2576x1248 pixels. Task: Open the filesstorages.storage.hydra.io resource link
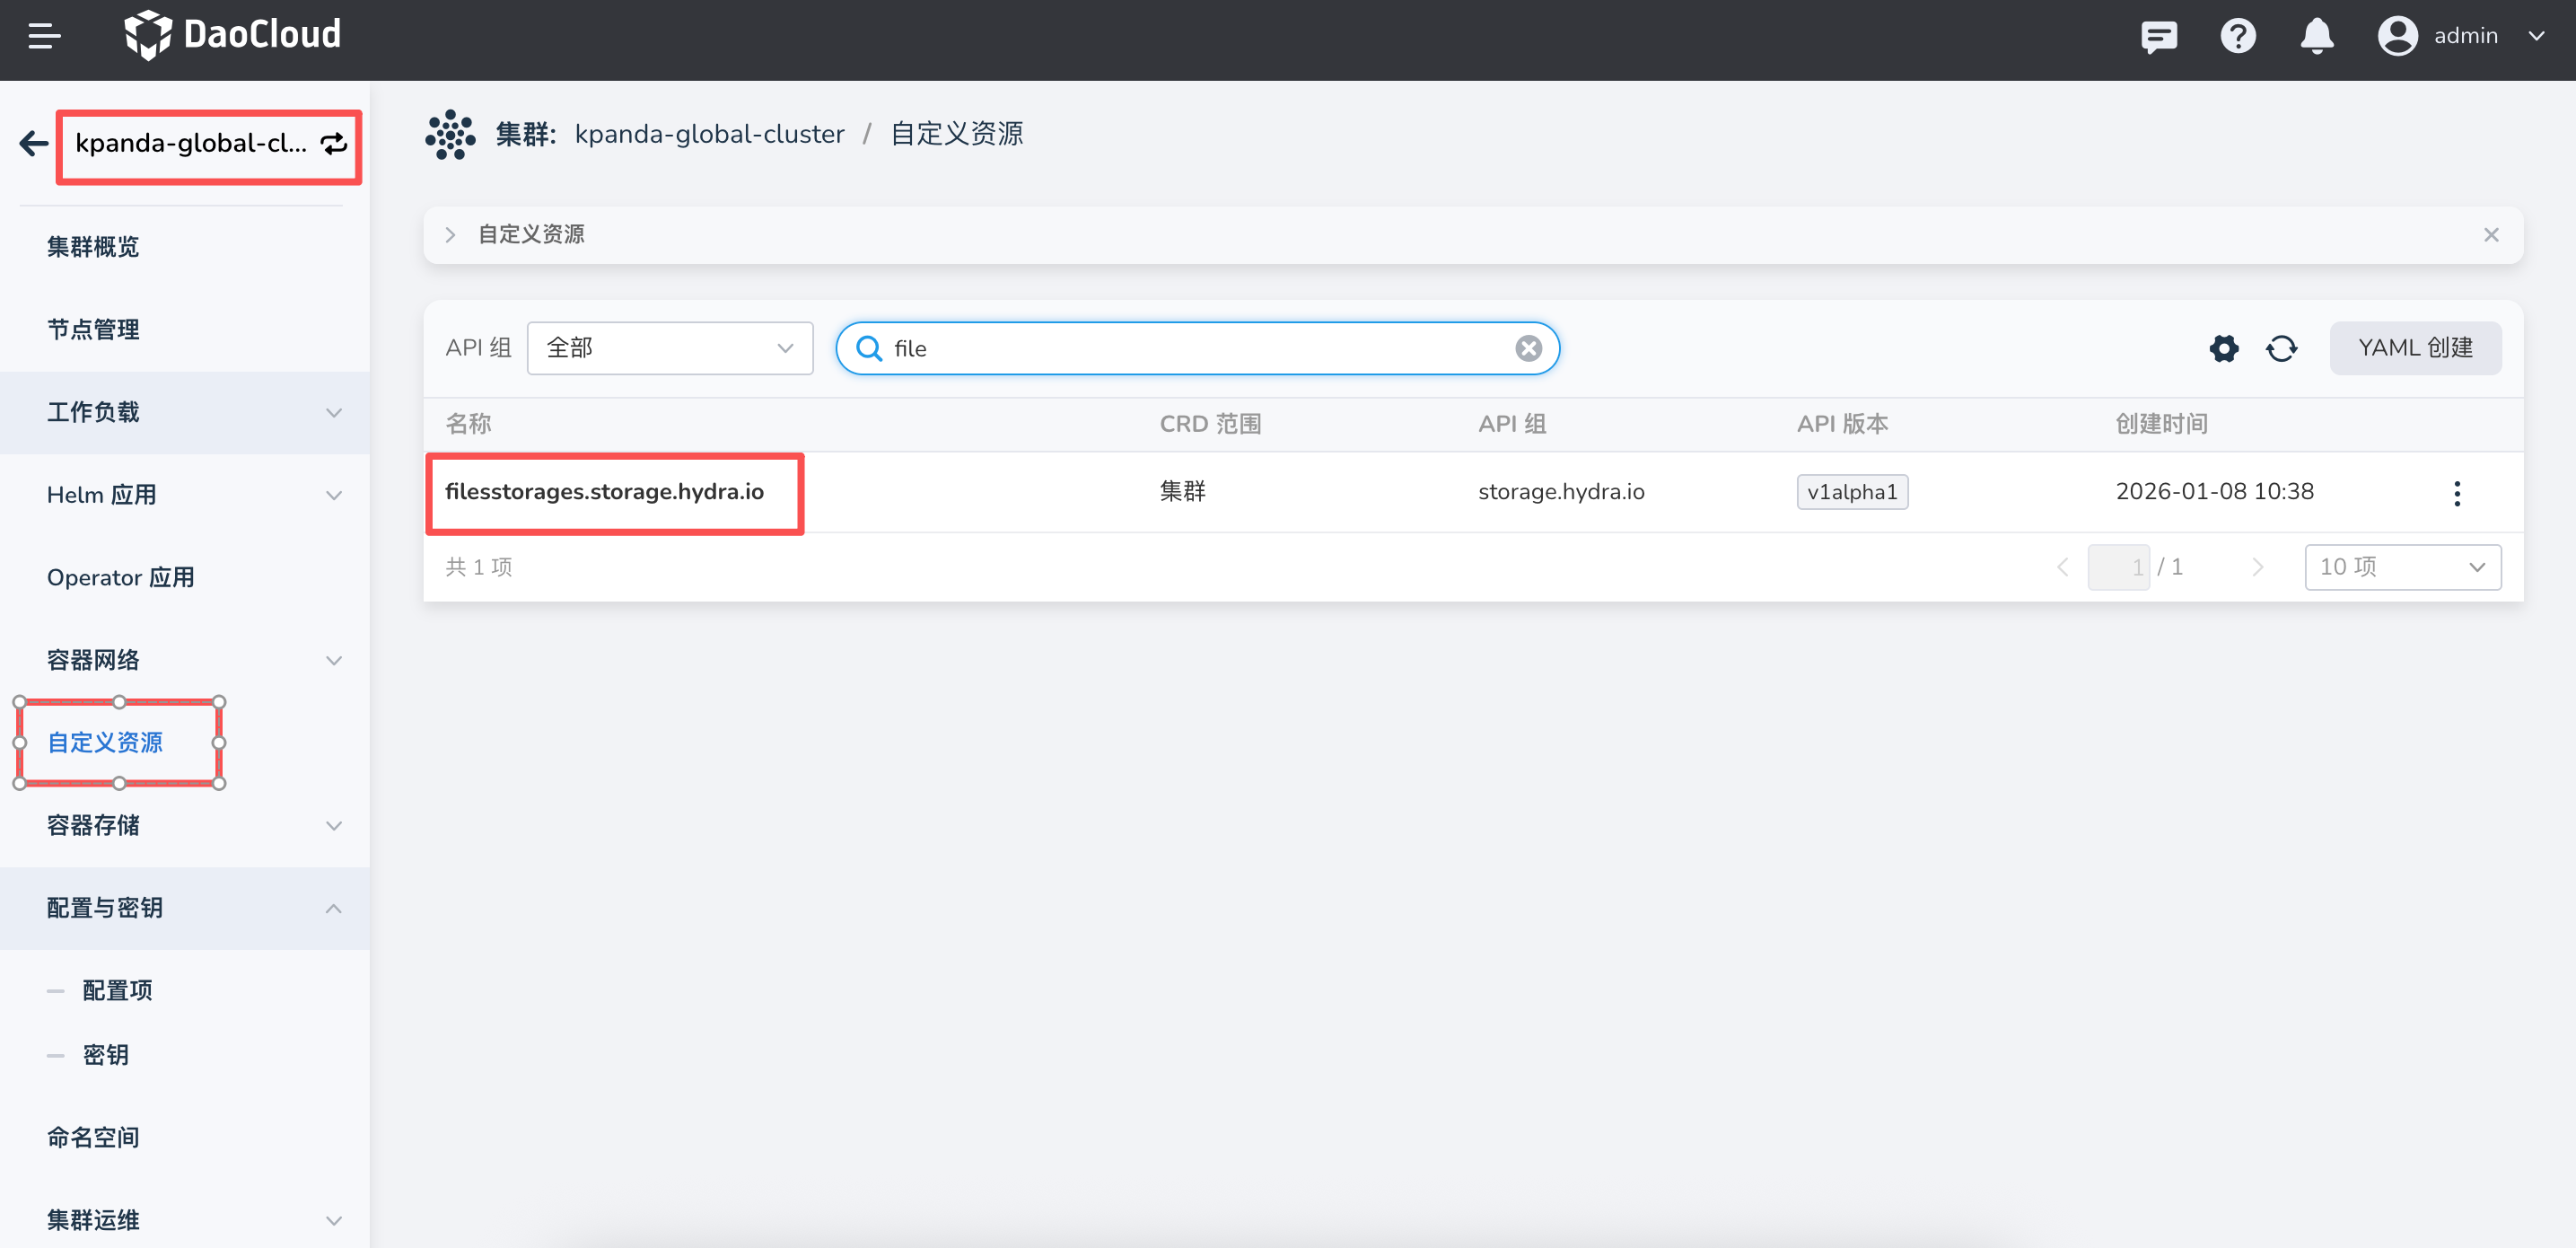[604, 492]
